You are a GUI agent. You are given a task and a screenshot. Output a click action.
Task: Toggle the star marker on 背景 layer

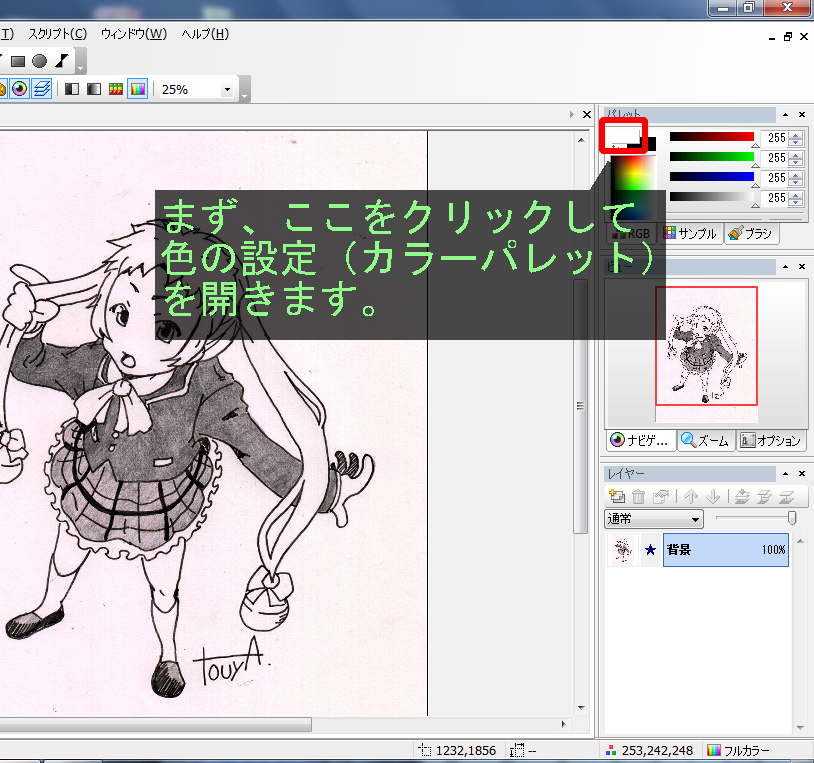tap(650, 550)
